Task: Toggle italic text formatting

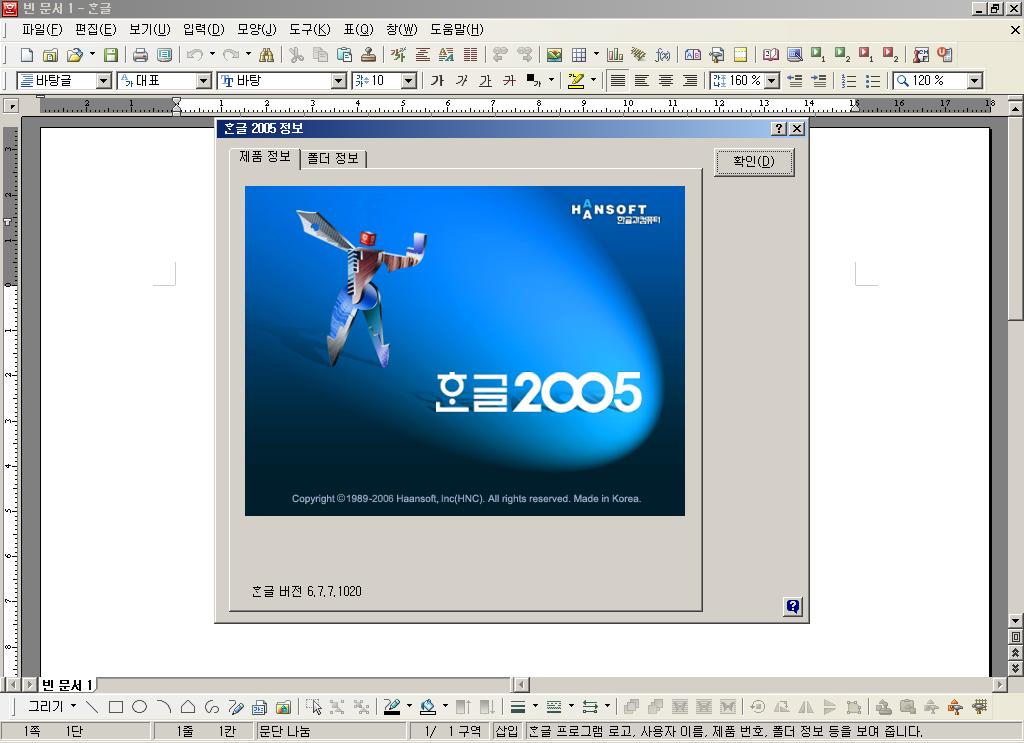Action: coord(461,81)
